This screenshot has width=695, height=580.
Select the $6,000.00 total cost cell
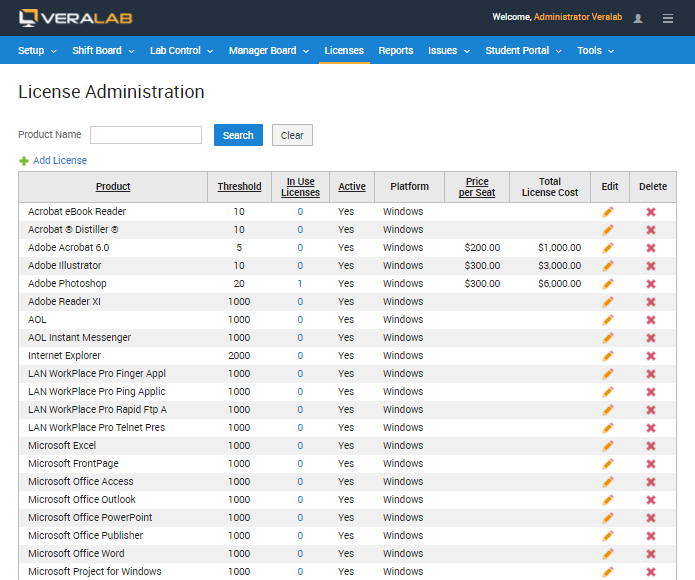[x=559, y=284]
